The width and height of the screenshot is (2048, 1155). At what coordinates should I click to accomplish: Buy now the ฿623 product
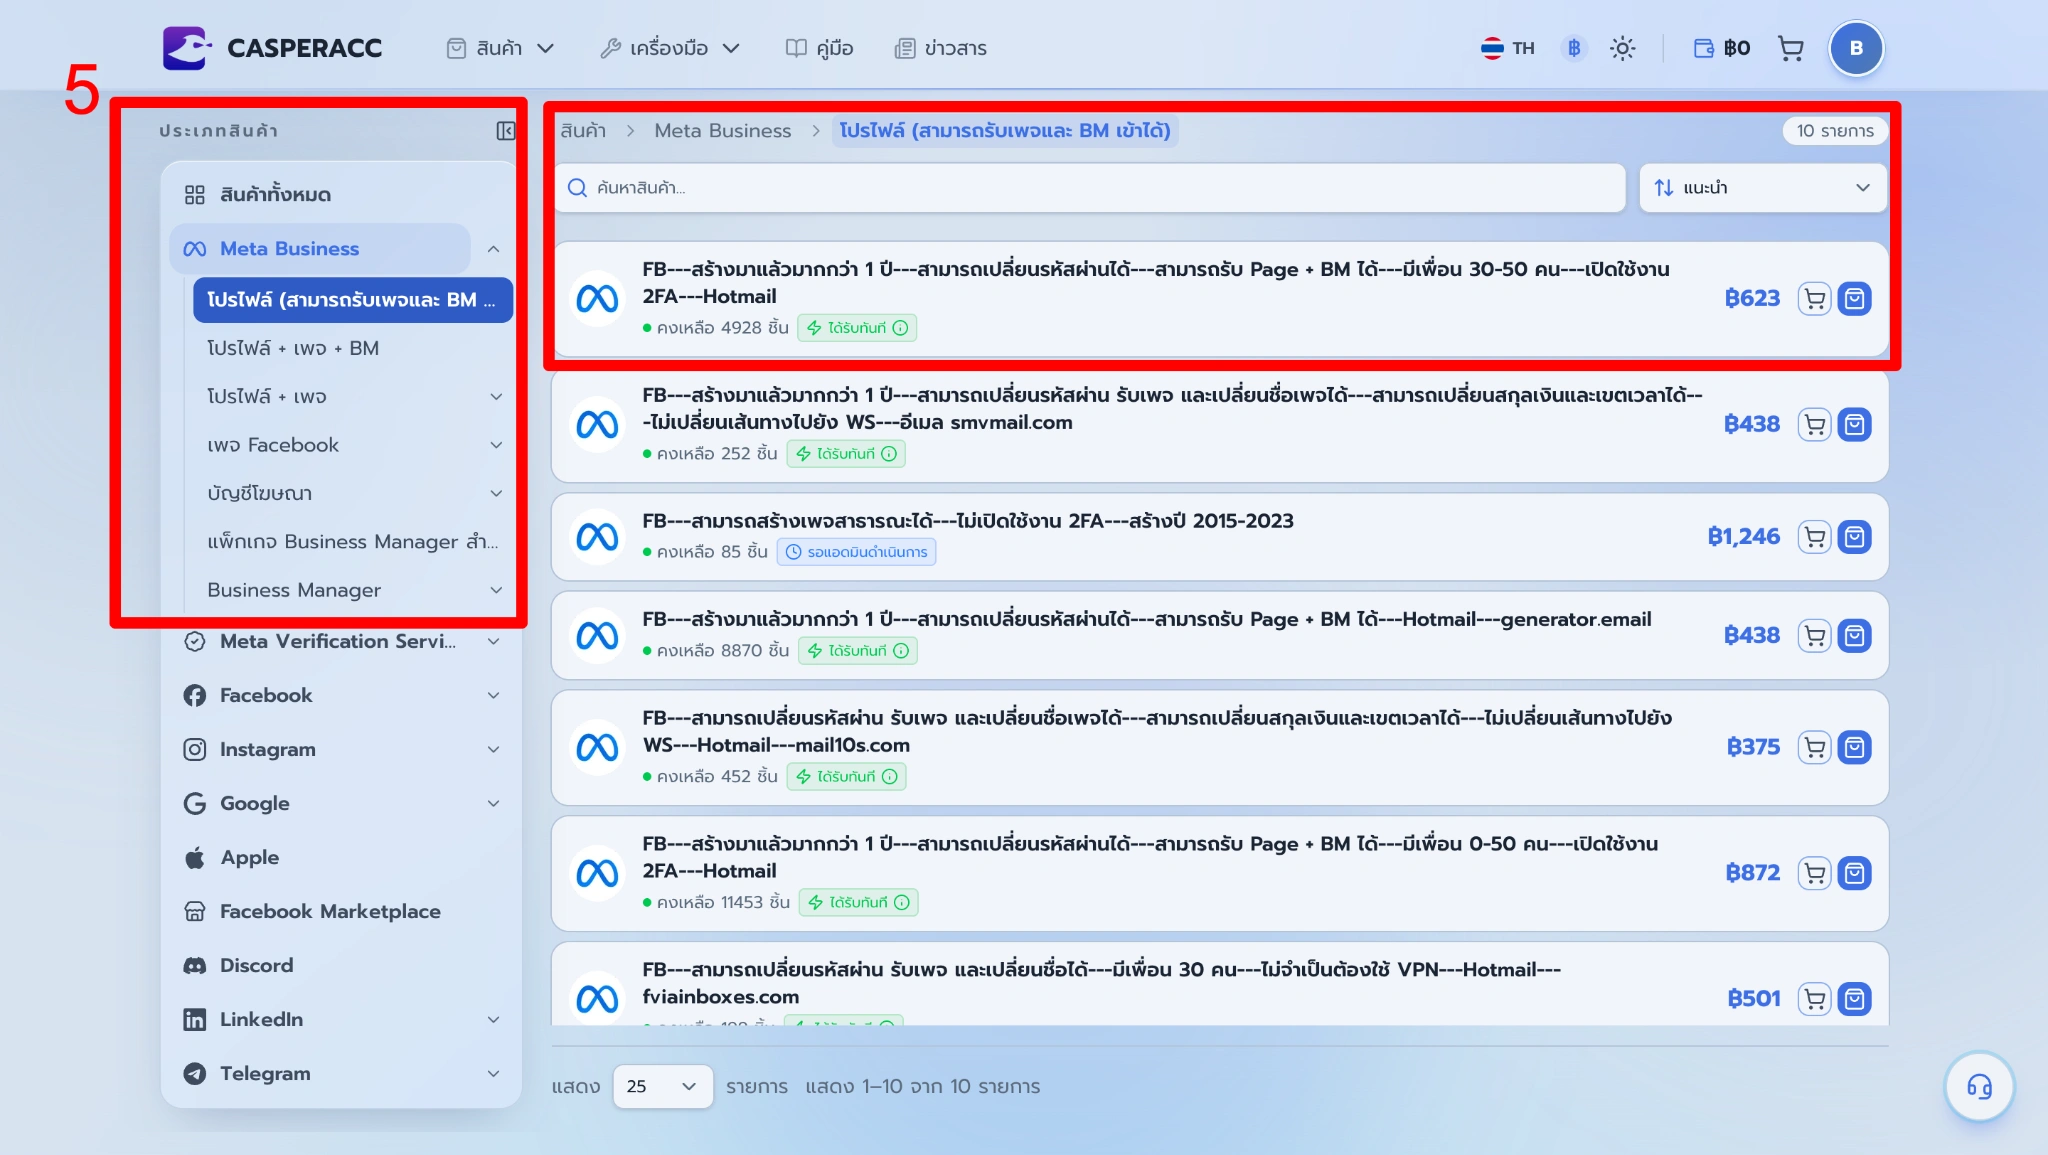(1855, 298)
